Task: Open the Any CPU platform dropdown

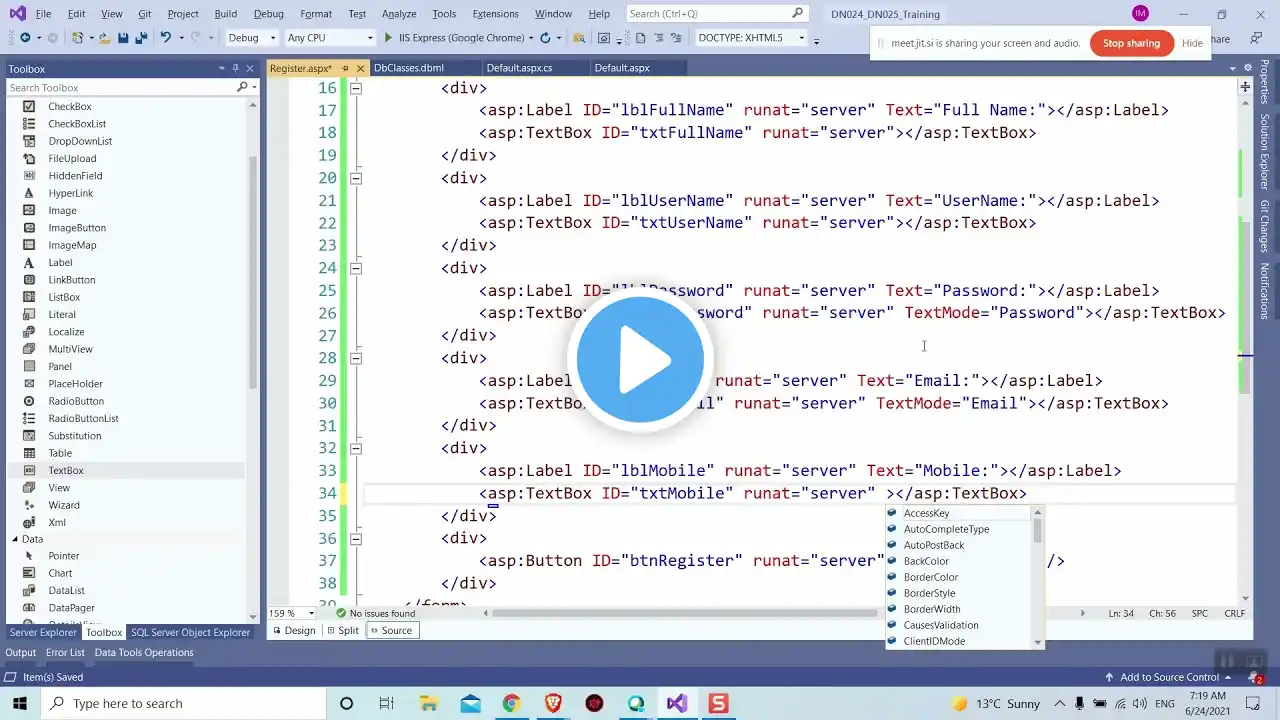Action: pos(328,38)
